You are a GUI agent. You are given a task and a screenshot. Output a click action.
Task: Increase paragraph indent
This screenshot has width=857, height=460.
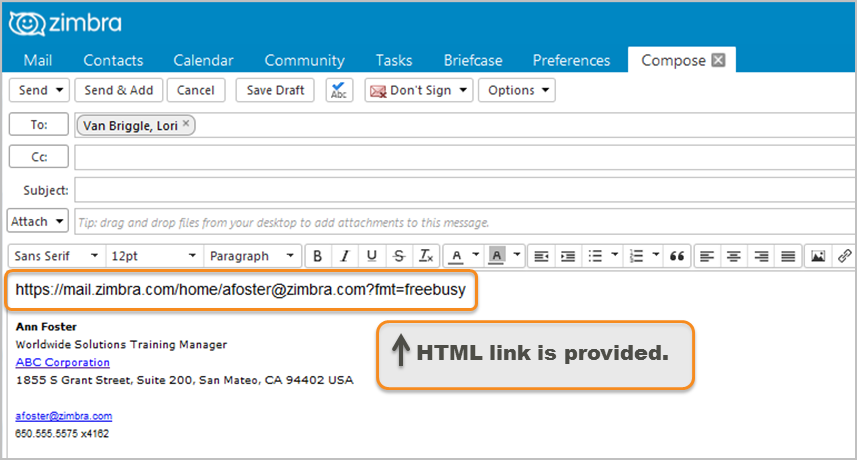[x=568, y=256]
